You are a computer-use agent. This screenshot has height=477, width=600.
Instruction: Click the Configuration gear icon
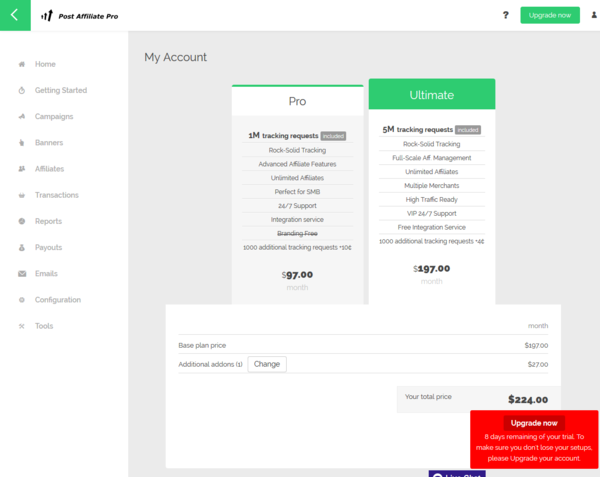(x=22, y=300)
